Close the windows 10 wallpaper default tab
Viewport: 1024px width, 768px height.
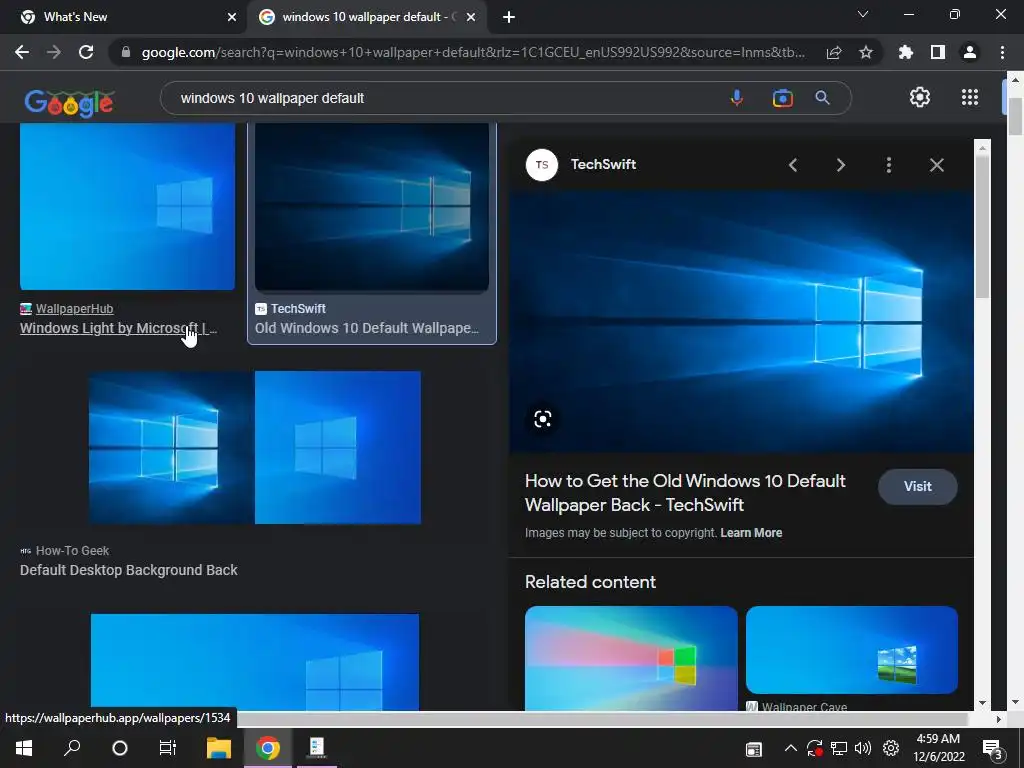(x=471, y=18)
